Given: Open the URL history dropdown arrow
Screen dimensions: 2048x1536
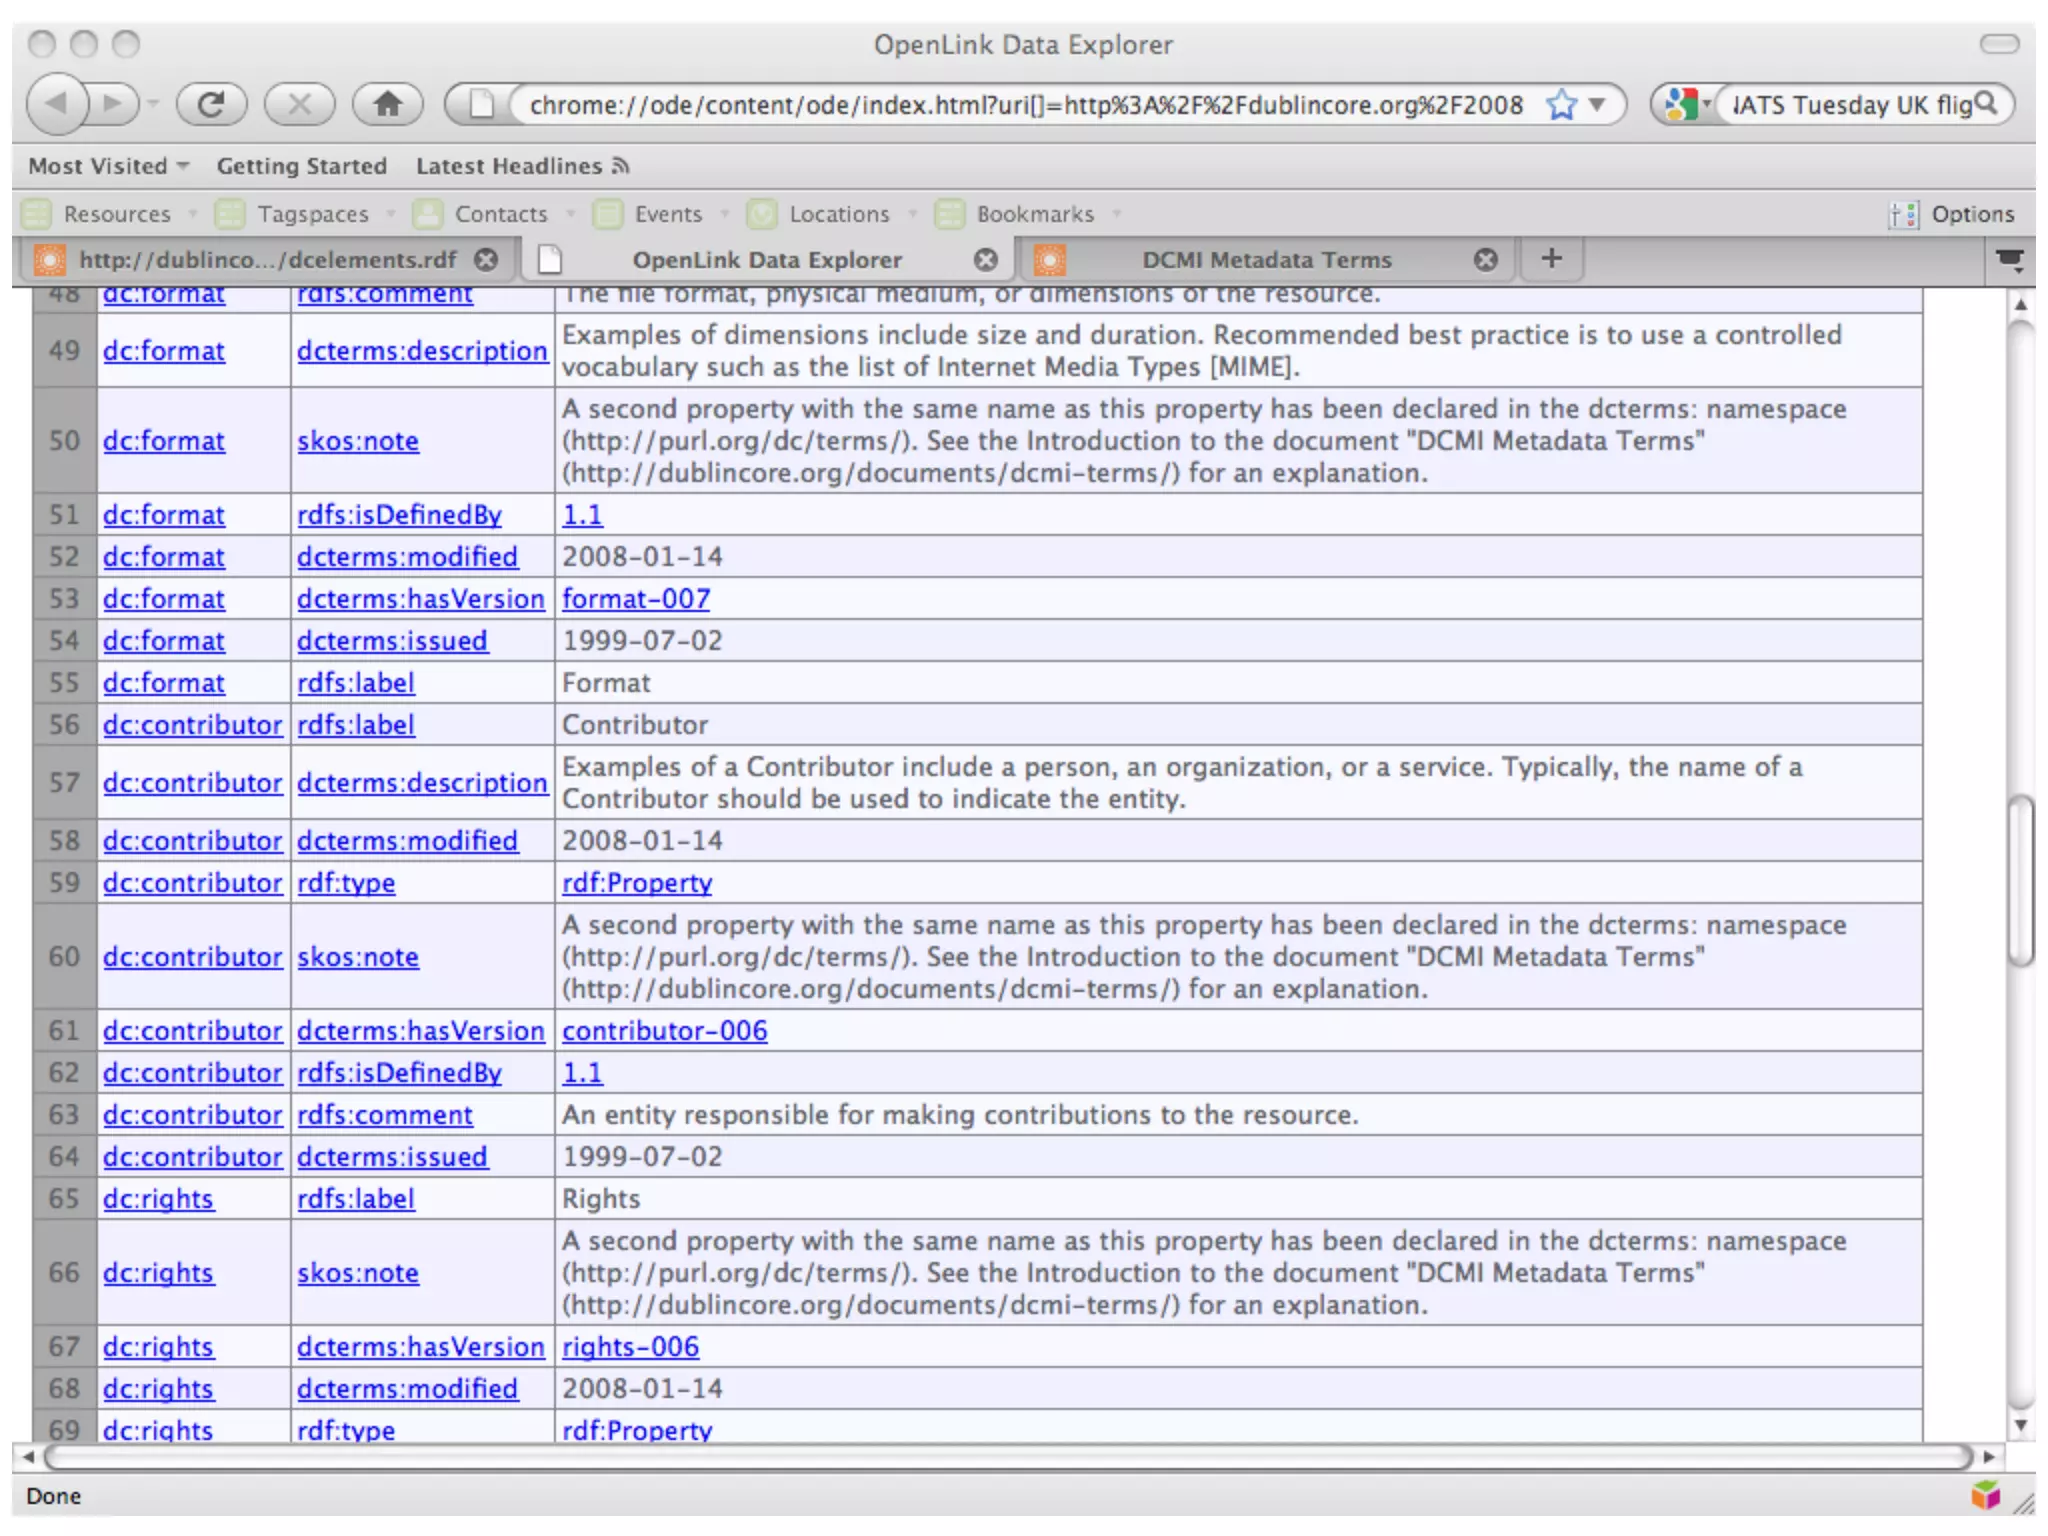Looking at the screenshot, I should [x=1597, y=104].
